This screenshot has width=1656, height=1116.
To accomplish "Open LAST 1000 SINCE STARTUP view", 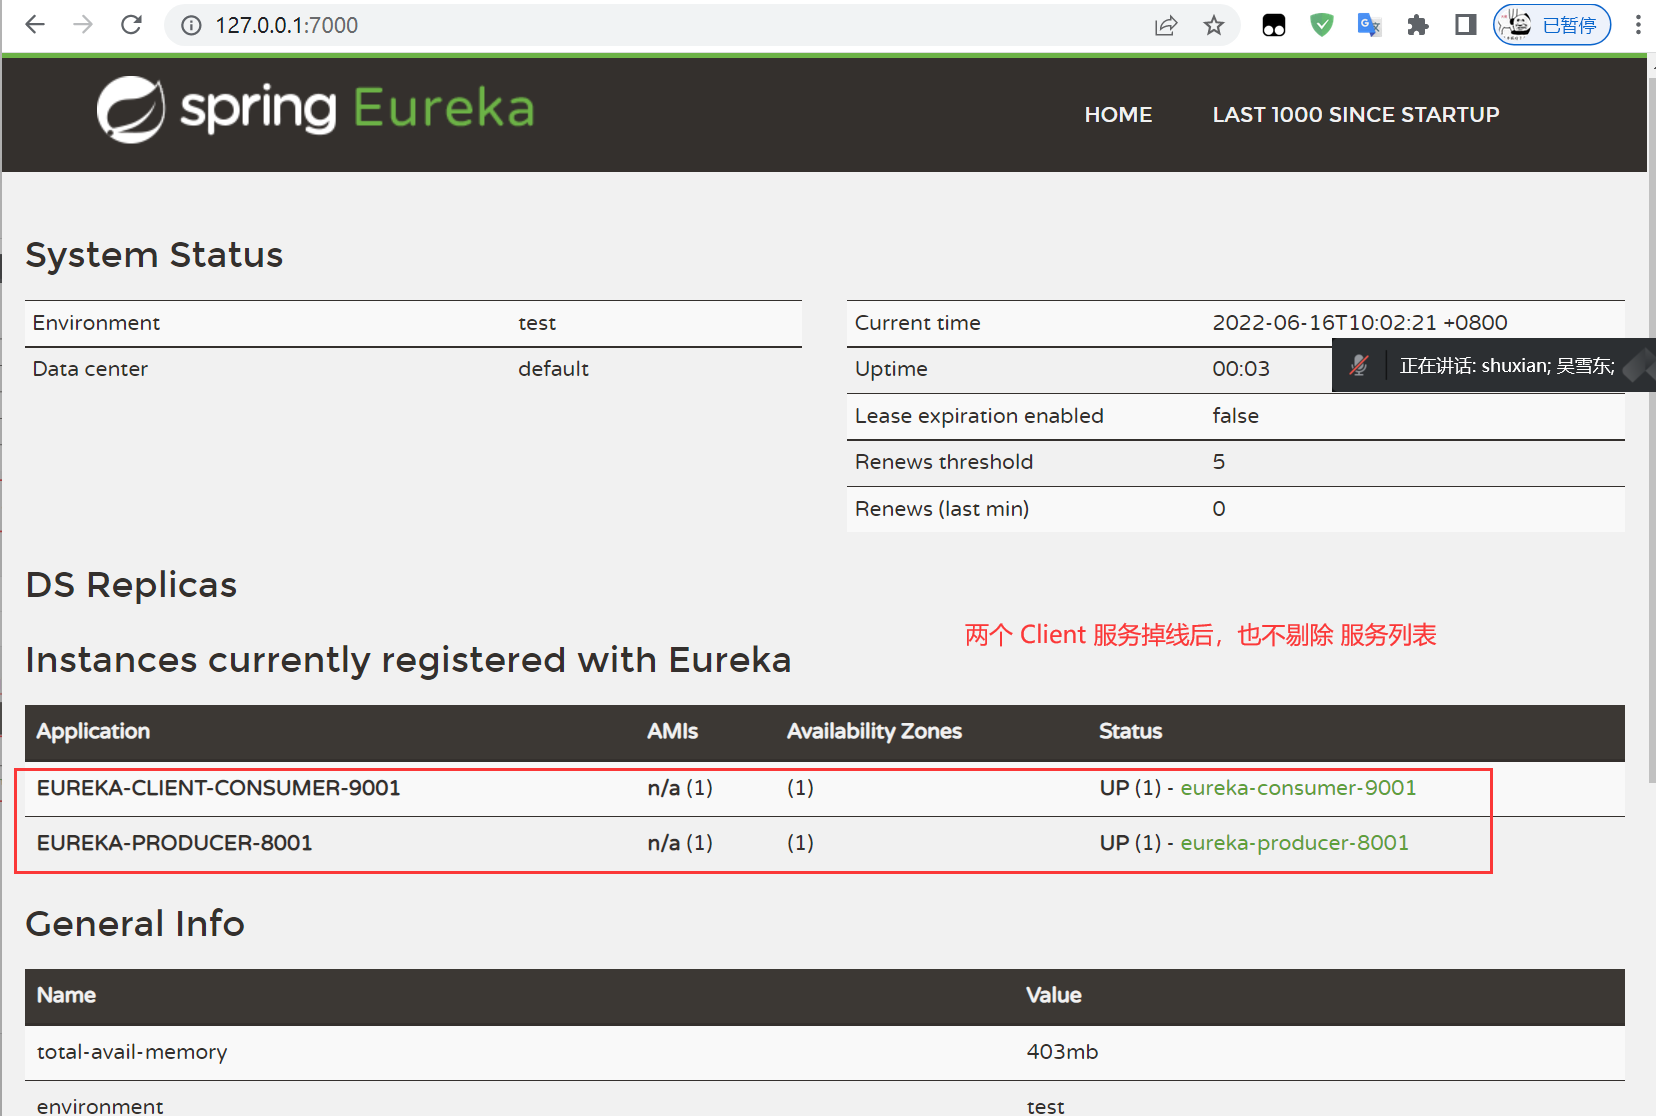I will point(1355,114).
